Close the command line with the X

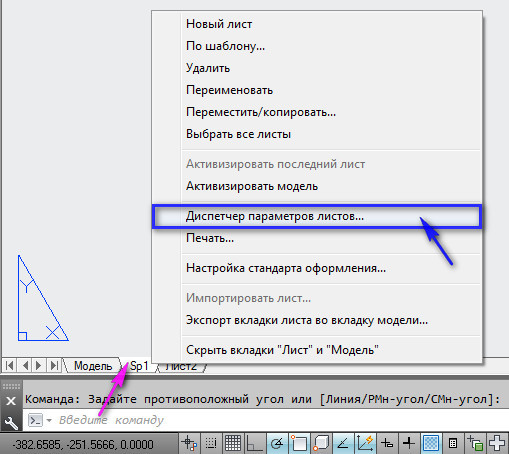point(11,401)
